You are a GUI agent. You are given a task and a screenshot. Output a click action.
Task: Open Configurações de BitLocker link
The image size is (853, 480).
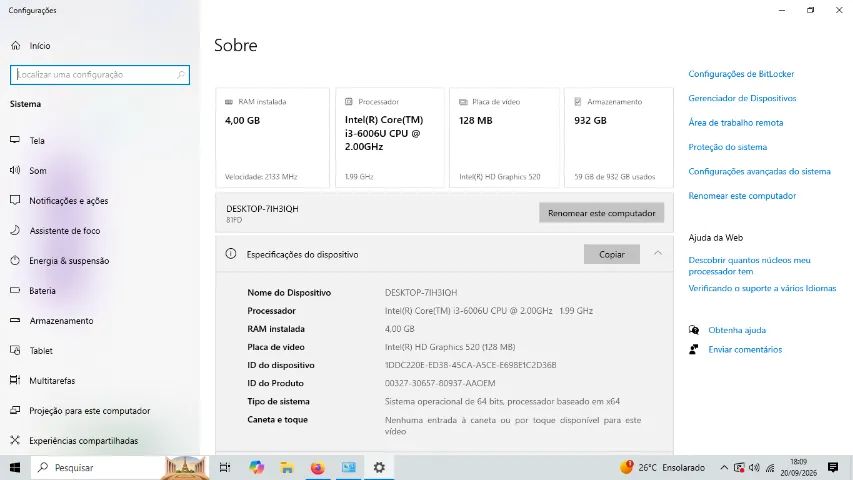tap(741, 74)
